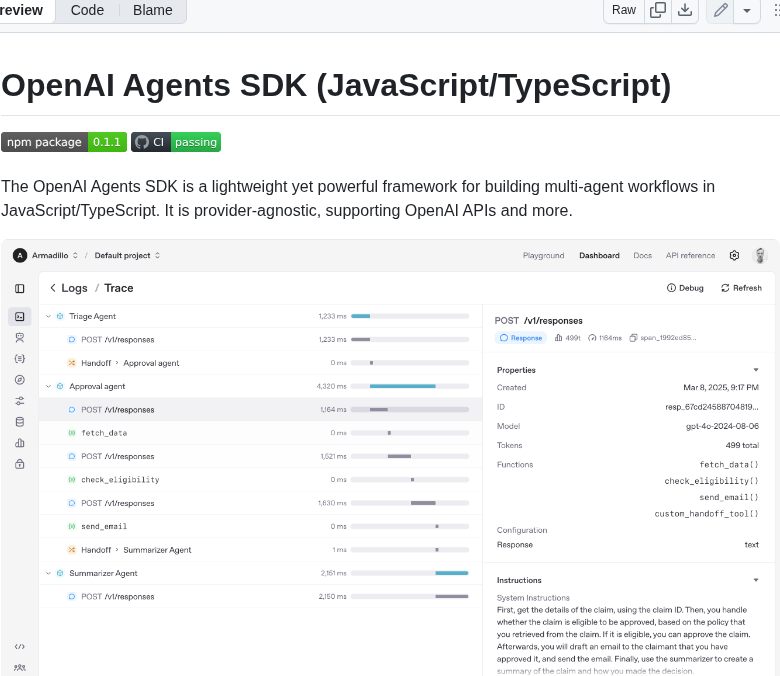Image resolution: width=780 pixels, height=676 pixels.
Task: Select the Handoff to Approval agent row
Action: [260, 363]
